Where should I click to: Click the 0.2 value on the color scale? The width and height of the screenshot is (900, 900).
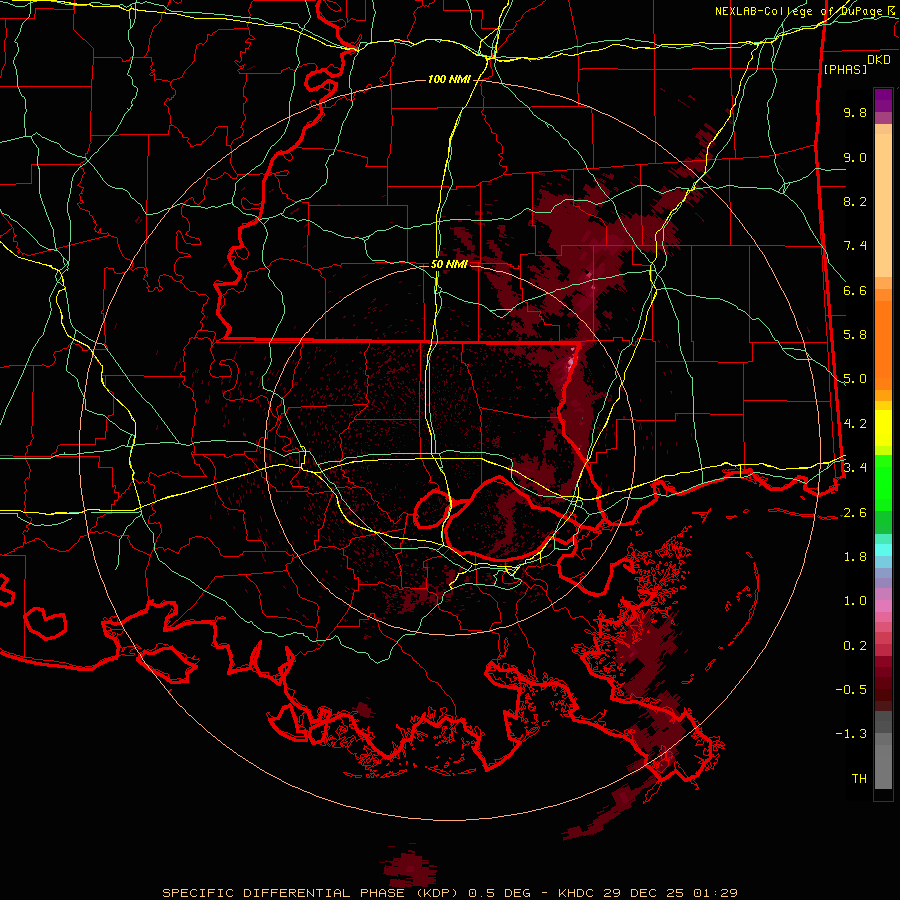(855, 645)
